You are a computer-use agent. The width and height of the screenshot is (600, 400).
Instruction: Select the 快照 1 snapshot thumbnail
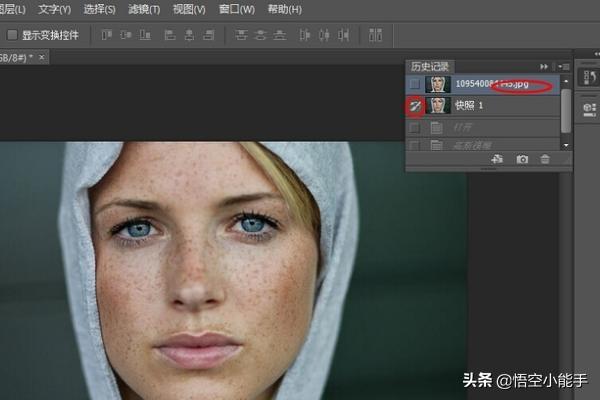(x=437, y=105)
